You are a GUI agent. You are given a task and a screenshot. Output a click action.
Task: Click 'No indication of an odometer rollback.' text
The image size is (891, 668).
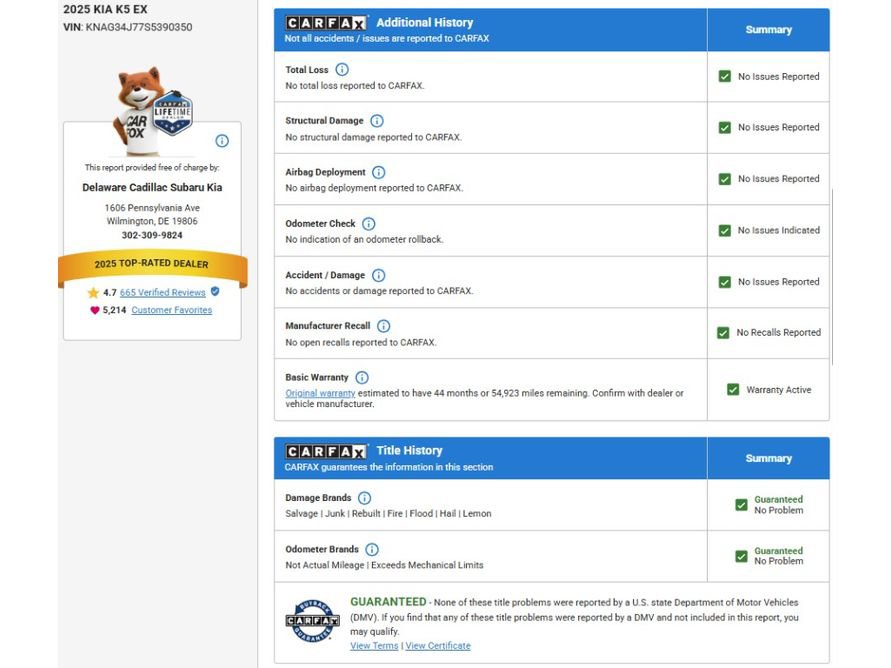click(364, 240)
